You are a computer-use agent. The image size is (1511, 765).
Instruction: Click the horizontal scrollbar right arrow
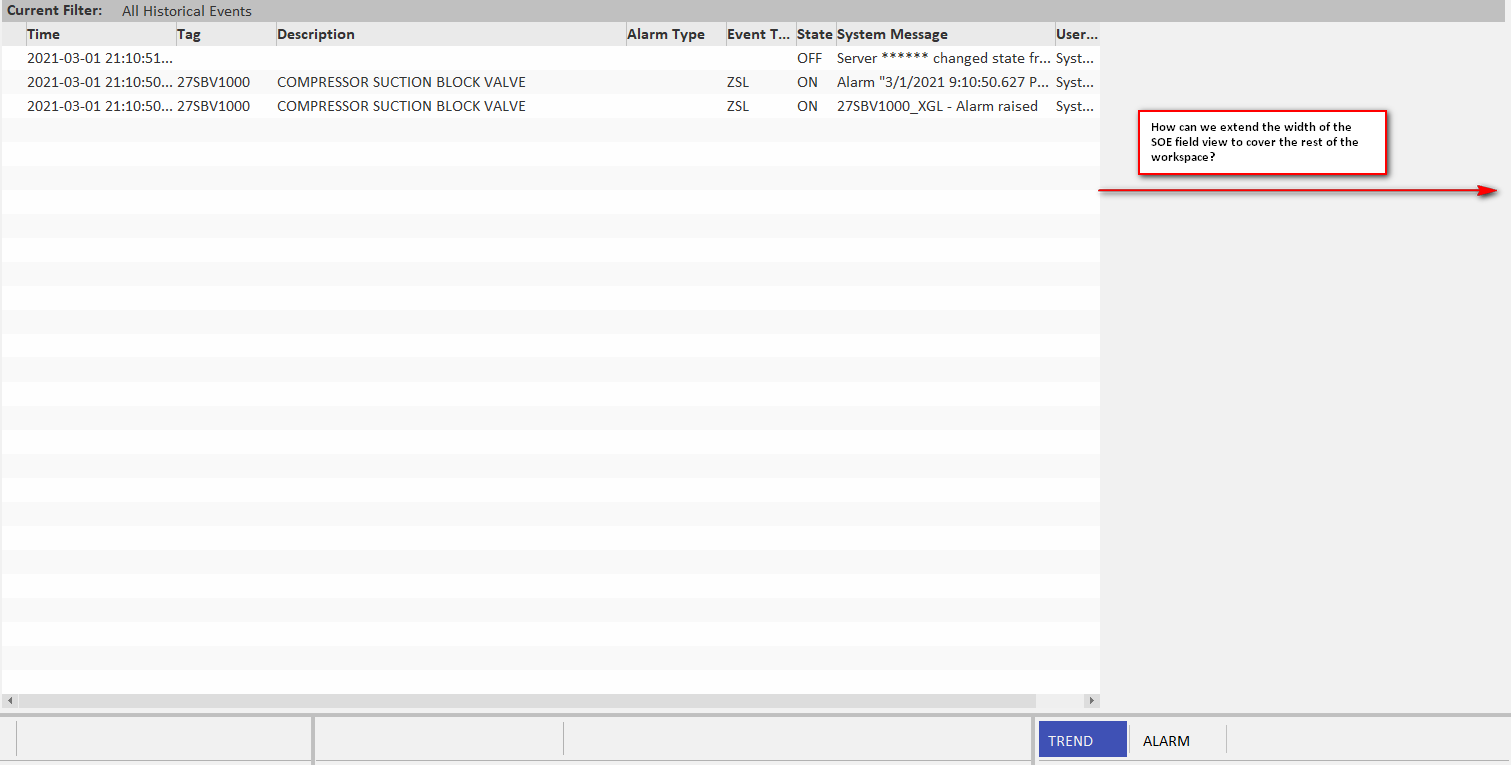click(1092, 701)
